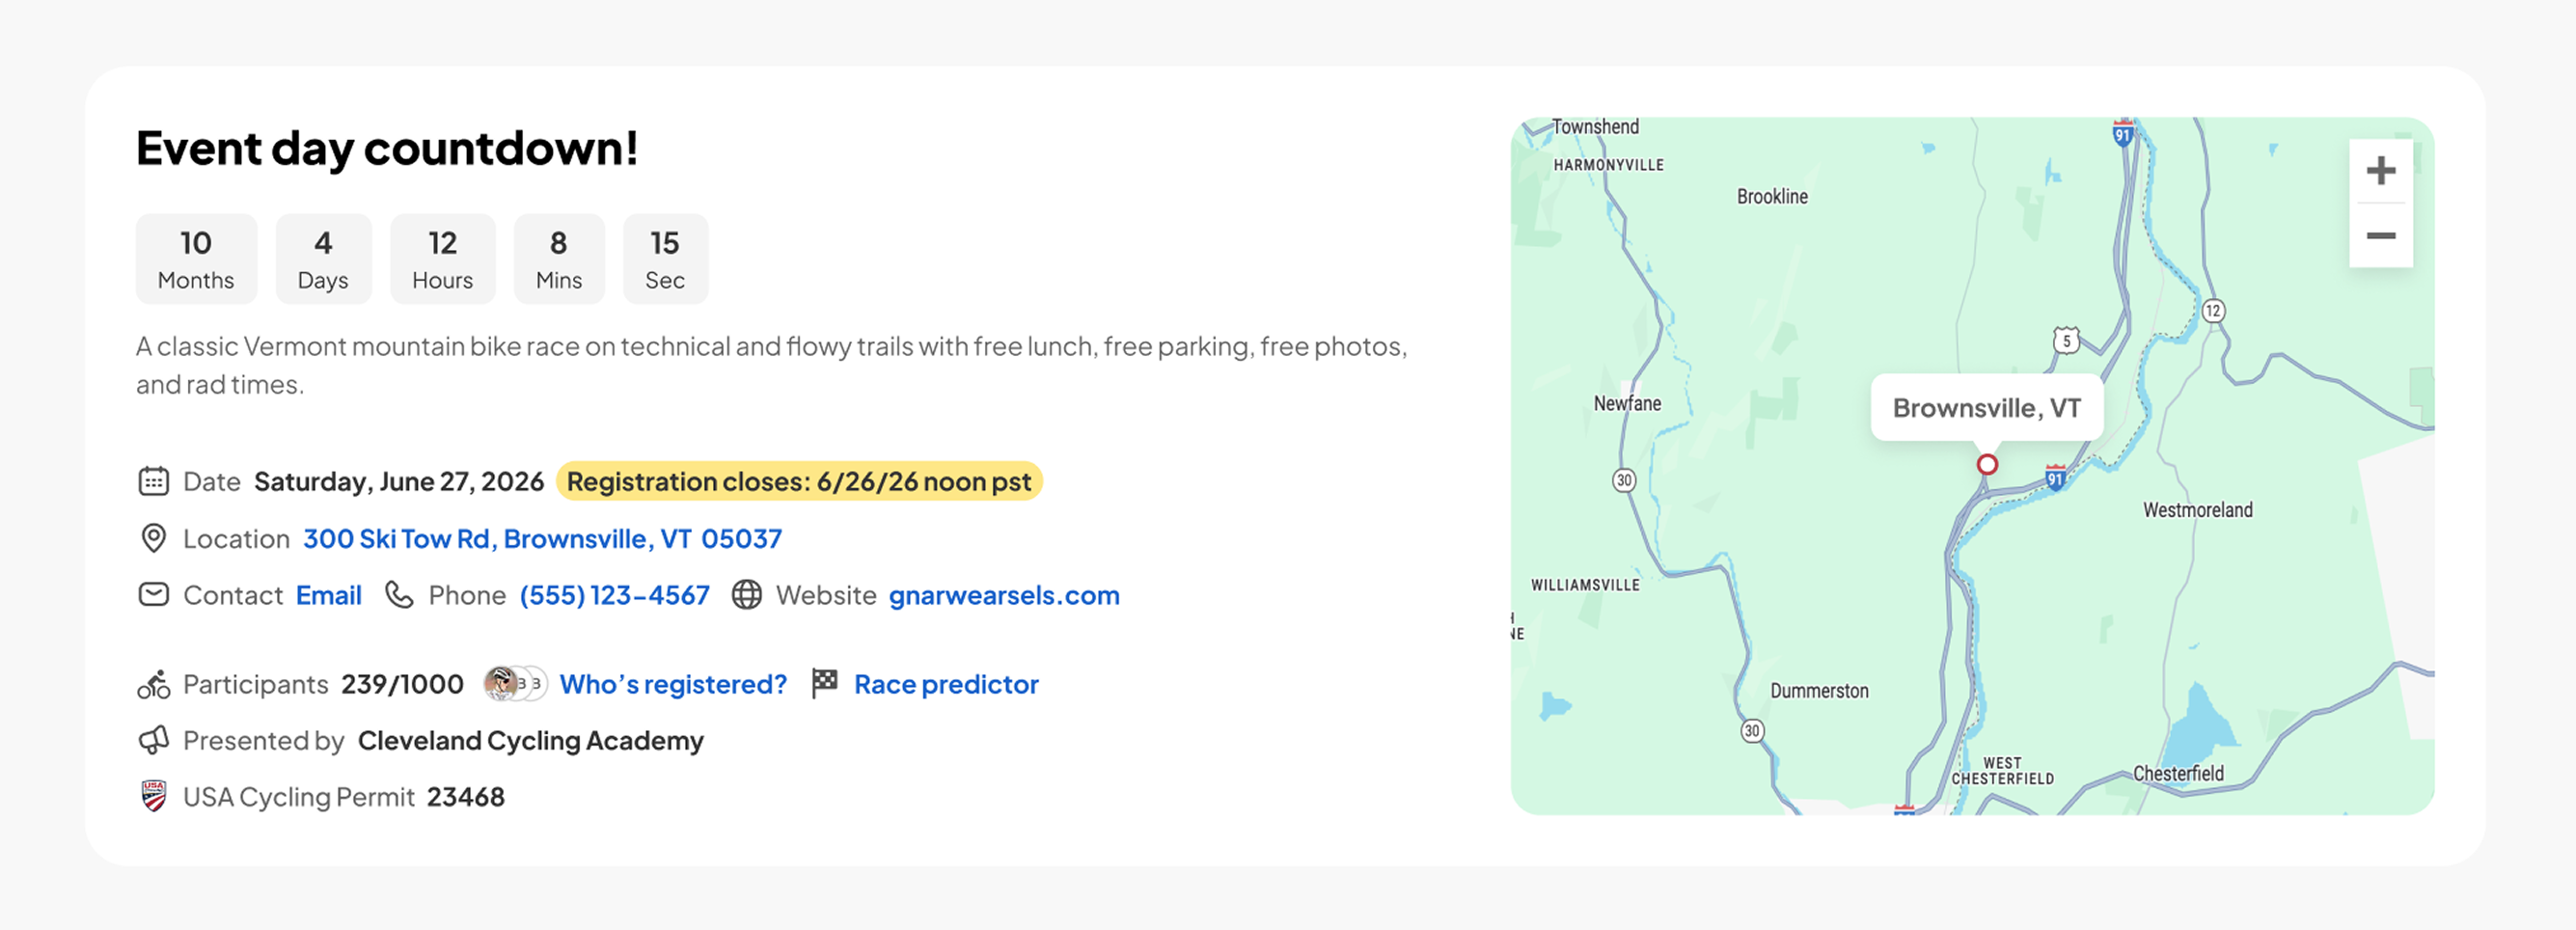Image resolution: width=2576 pixels, height=930 pixels.
Task: Click the location pin icon
Action: tap(153, 538)
